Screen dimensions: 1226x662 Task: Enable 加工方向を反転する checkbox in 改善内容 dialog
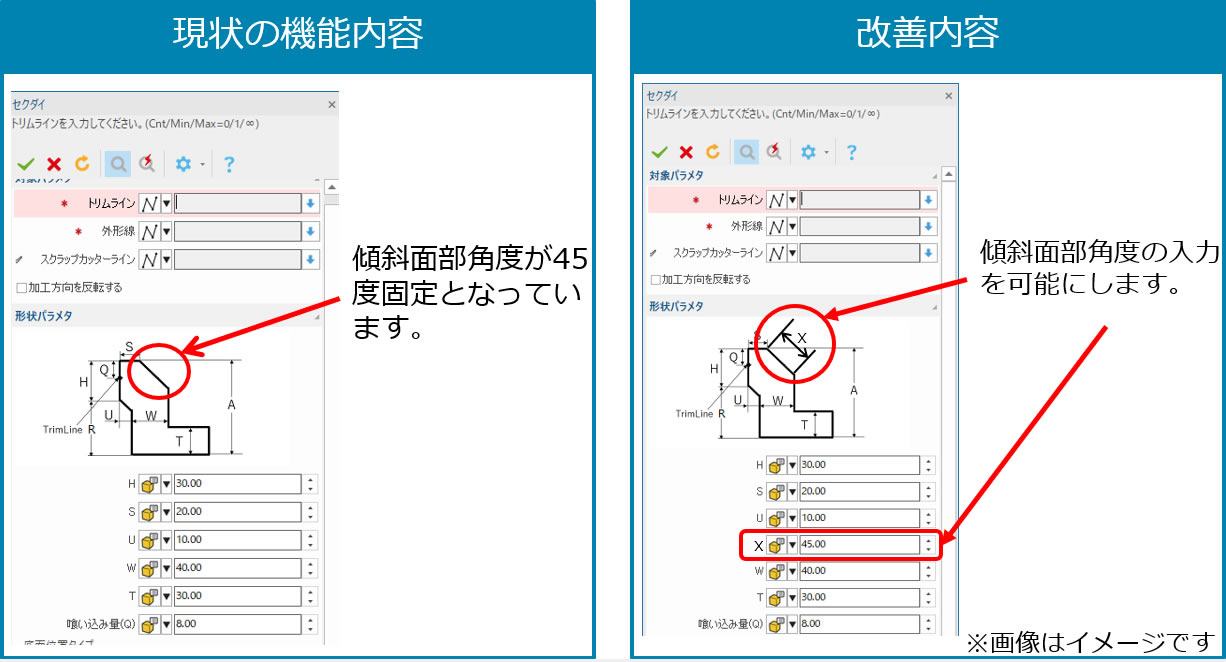(656, 280)
